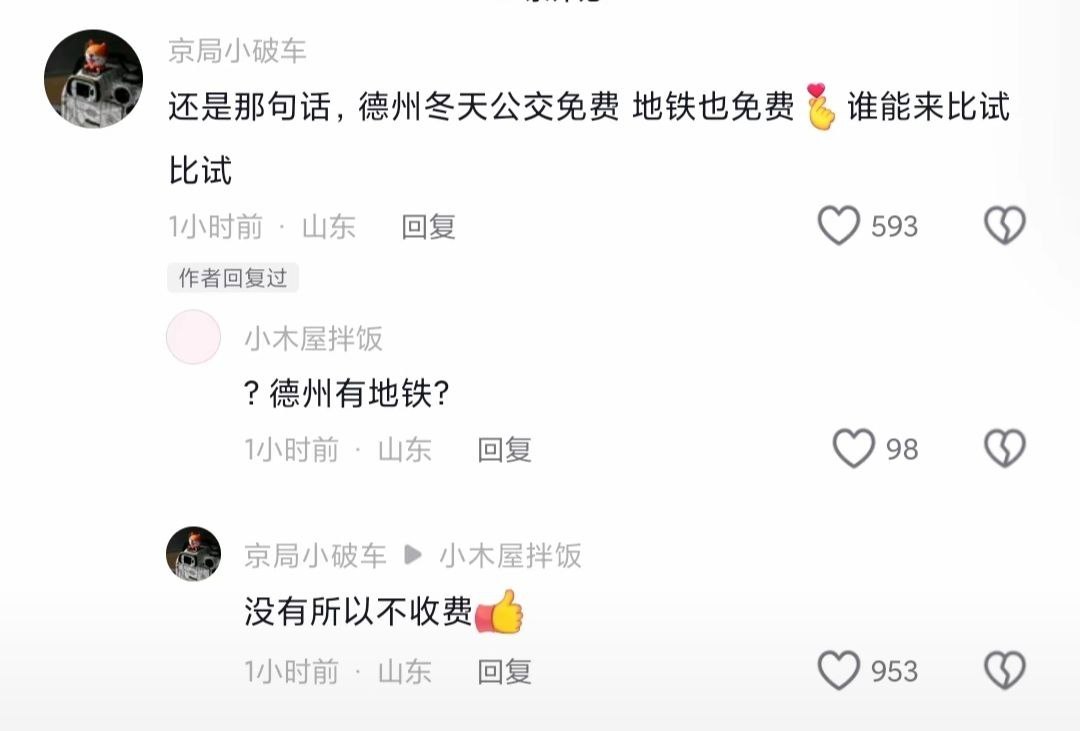This screenshot has width=1080, height=731.
Task: Tap 回复 under the top comment
Action: click(428, 227)
